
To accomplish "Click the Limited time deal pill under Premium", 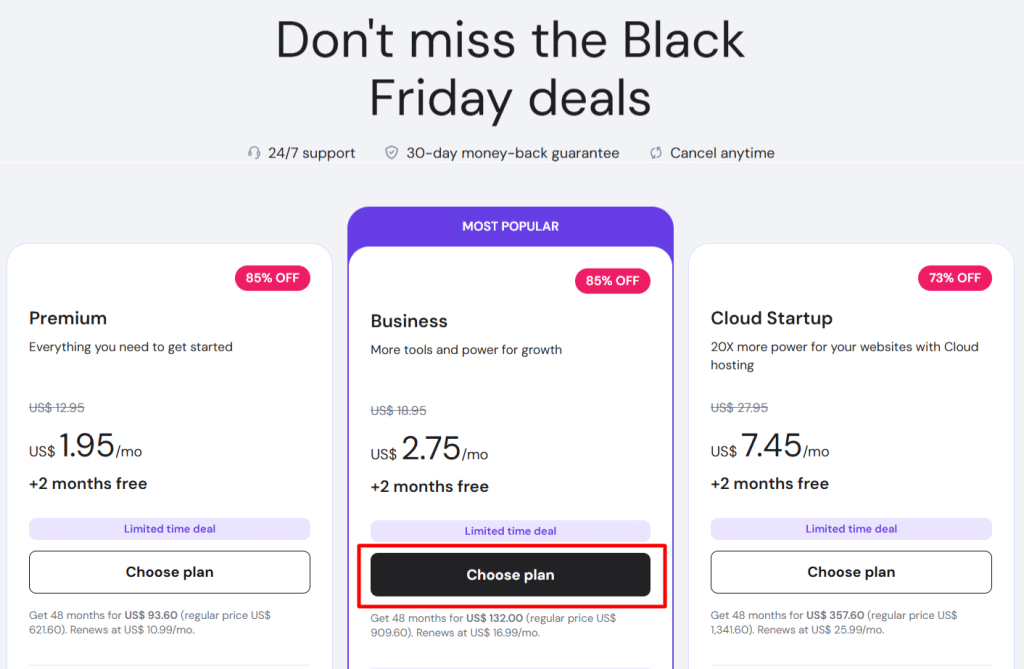I will (x=169, y=528).
